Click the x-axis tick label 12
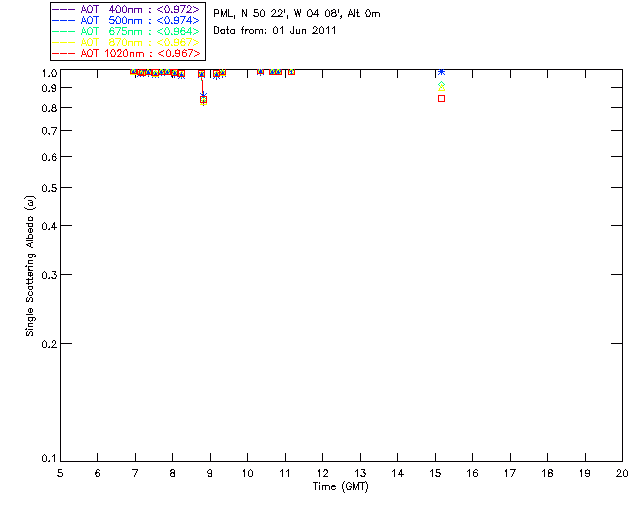Screen dimensions: 640x512 pos(322,473)
